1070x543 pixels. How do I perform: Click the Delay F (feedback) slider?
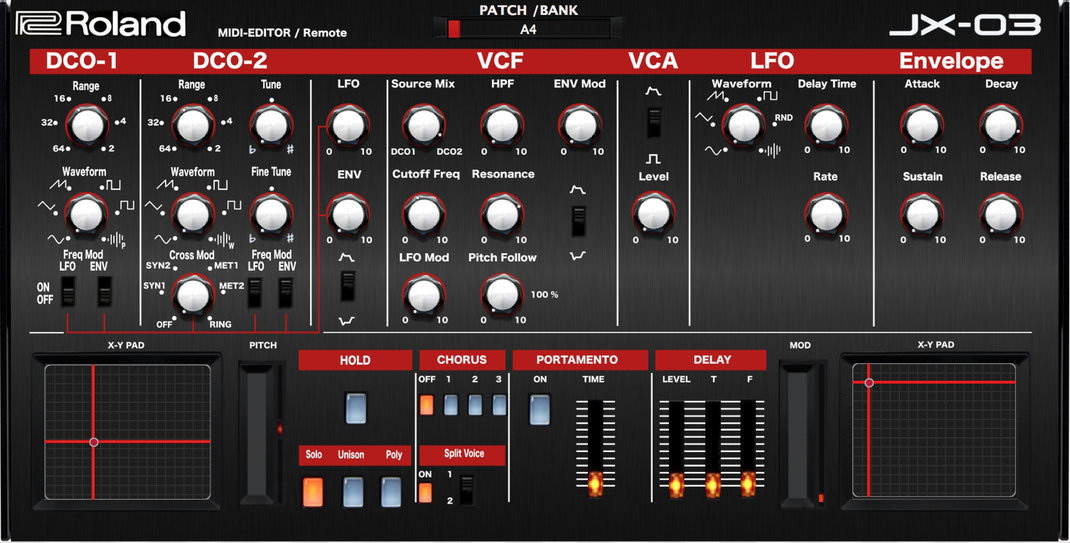coord(749,448)
